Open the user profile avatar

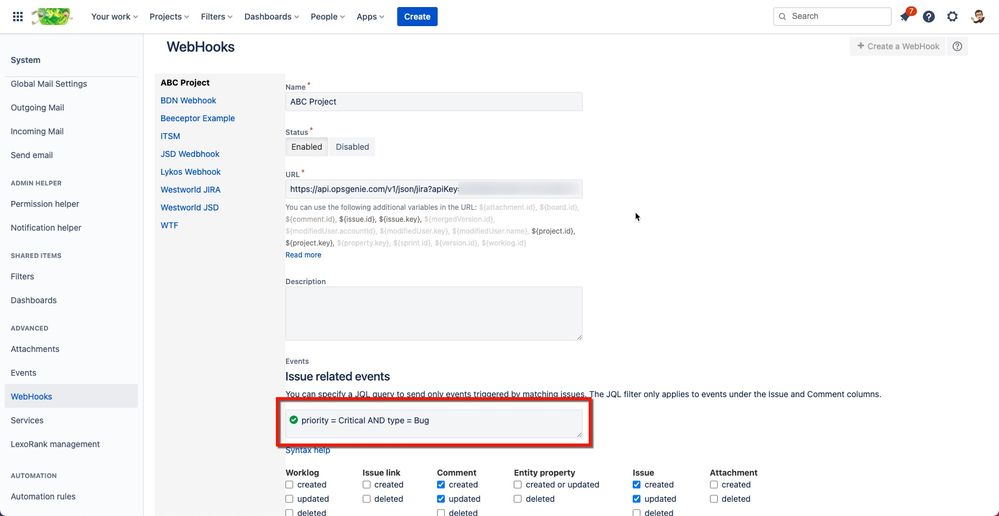978,17
